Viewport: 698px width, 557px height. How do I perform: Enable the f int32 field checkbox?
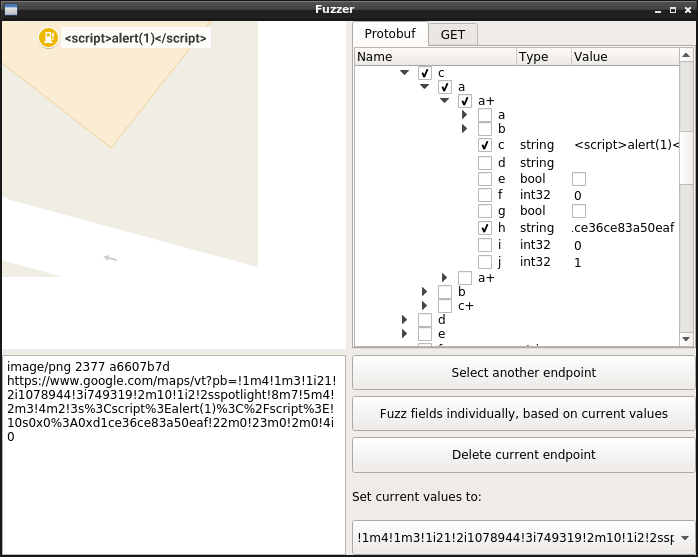(x=485, y=195)
